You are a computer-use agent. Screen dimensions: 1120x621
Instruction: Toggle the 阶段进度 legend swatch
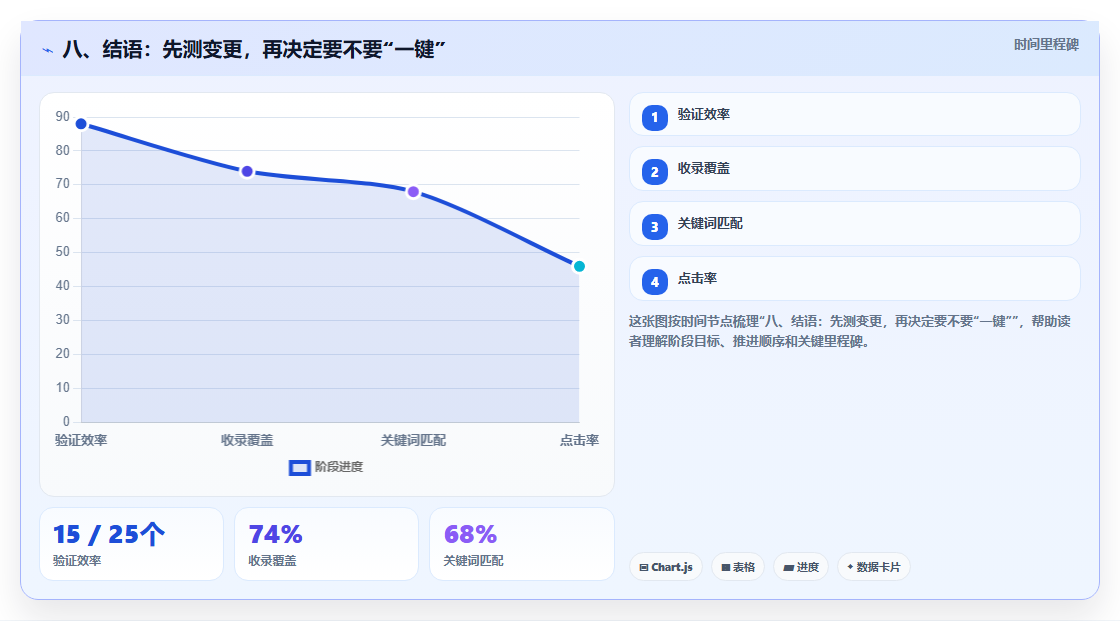pos(299,468)
